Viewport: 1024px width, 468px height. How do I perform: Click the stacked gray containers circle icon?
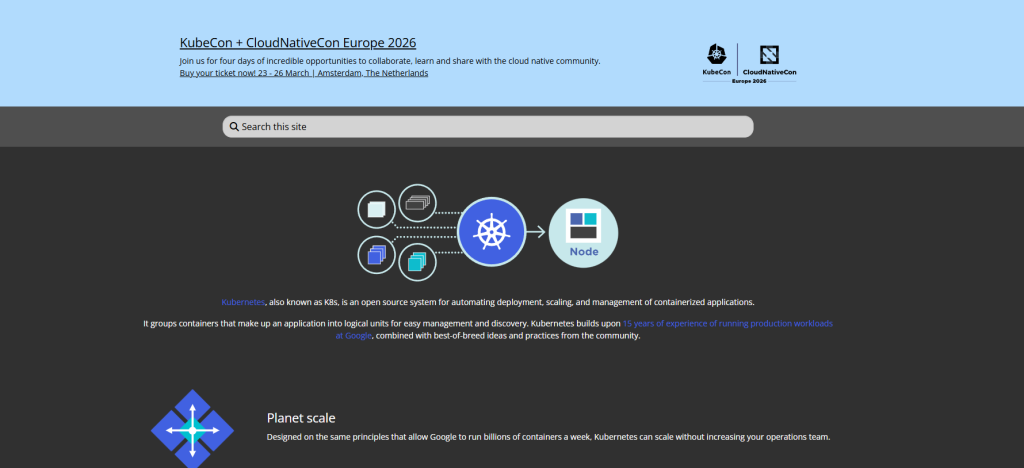(x=417, y=203)
